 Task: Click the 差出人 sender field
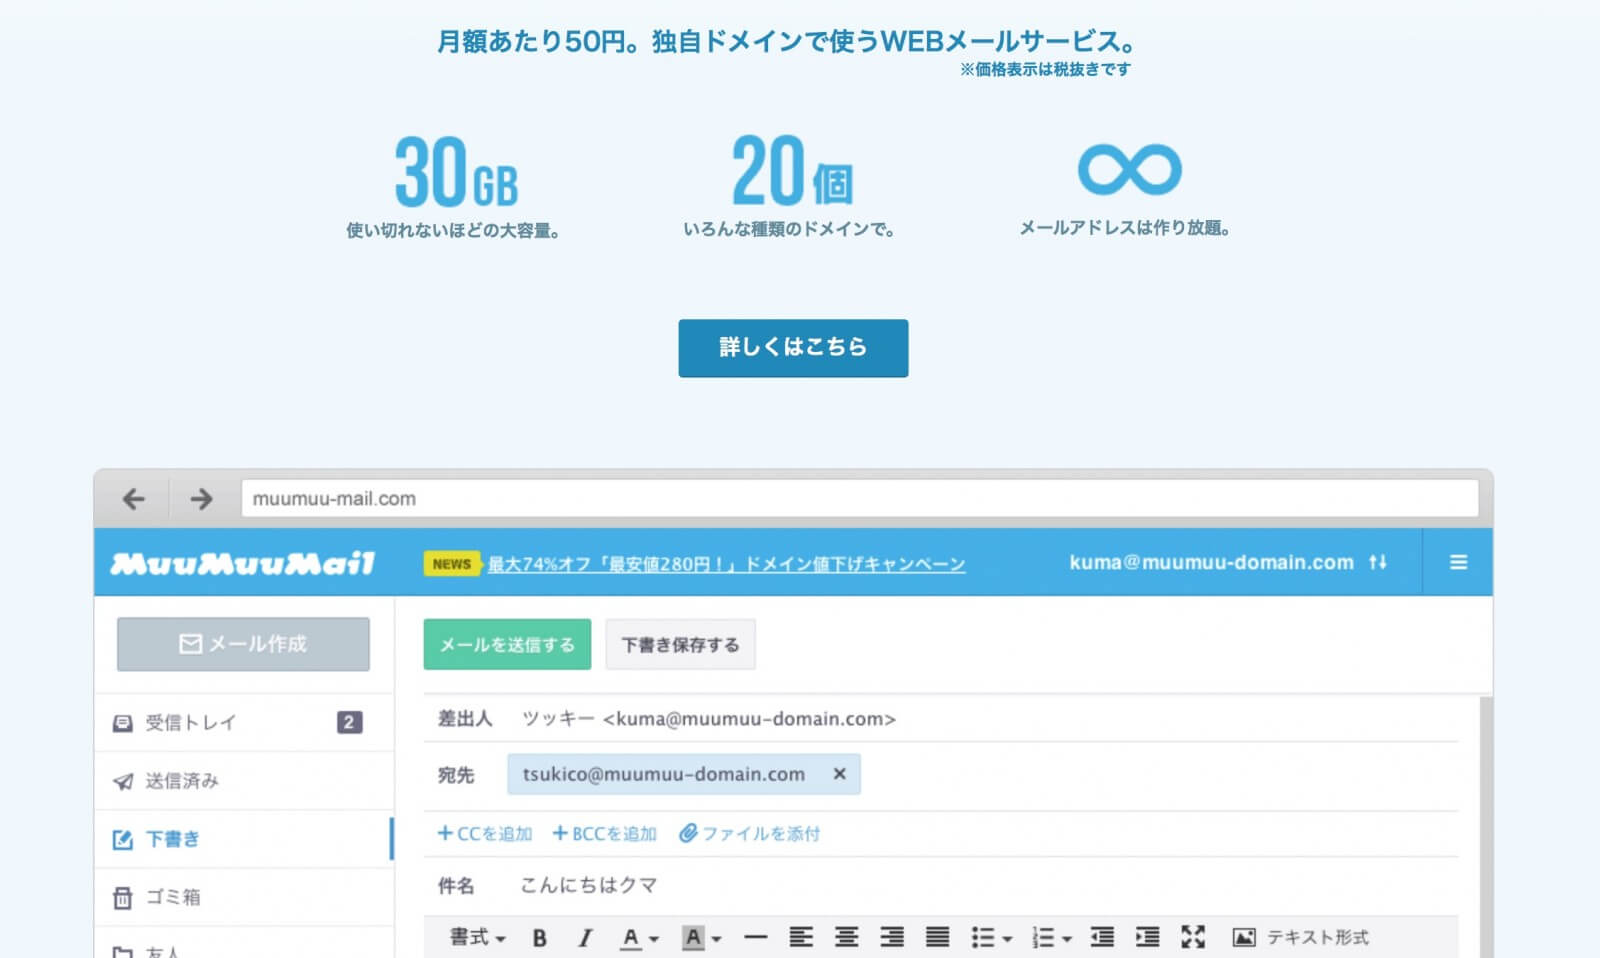coord(940,719)
